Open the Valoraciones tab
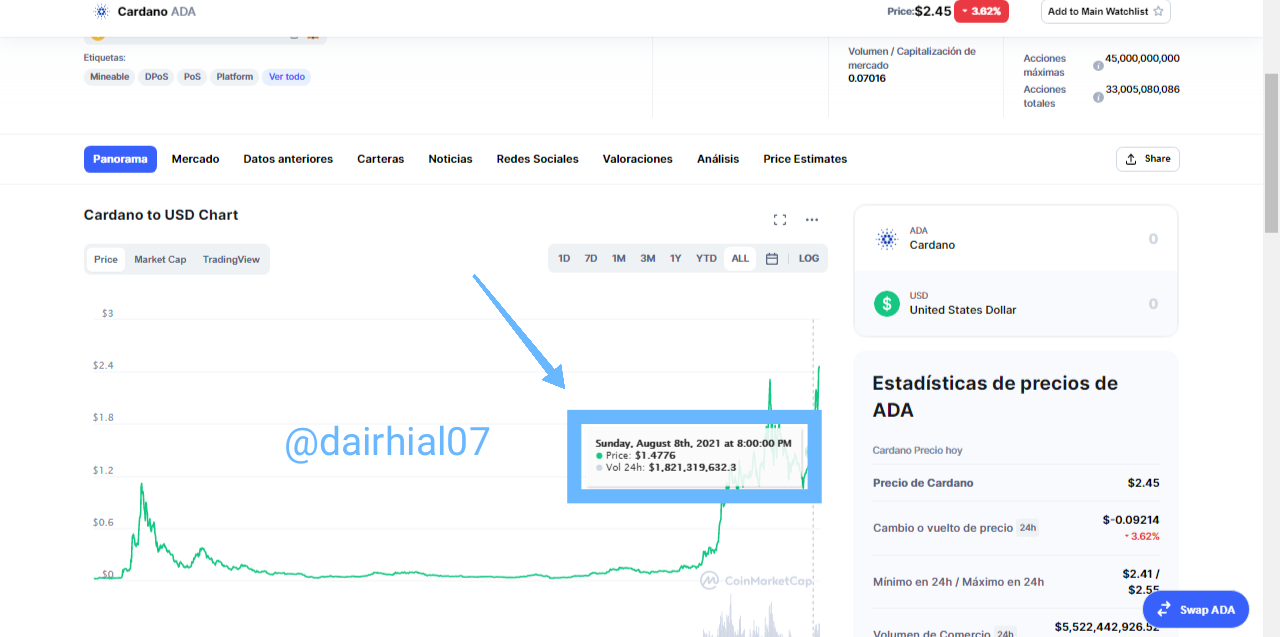Screen dimensions: 1280x637 point(637,159)
